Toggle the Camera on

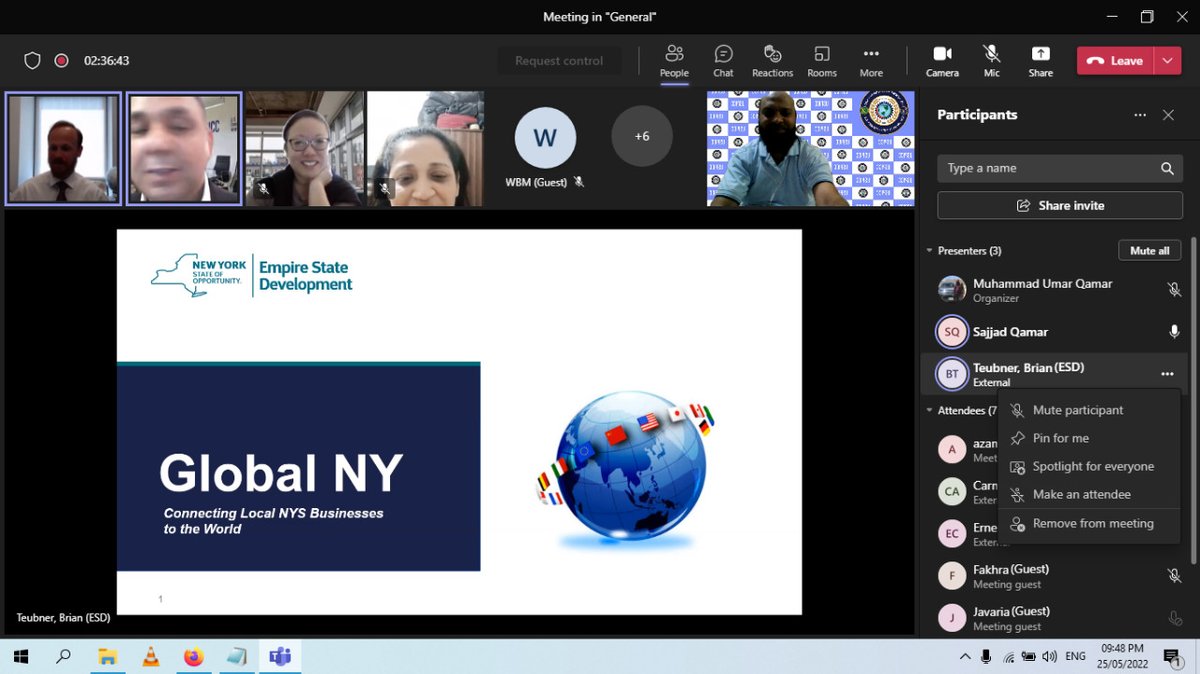[x=942, y=60]
